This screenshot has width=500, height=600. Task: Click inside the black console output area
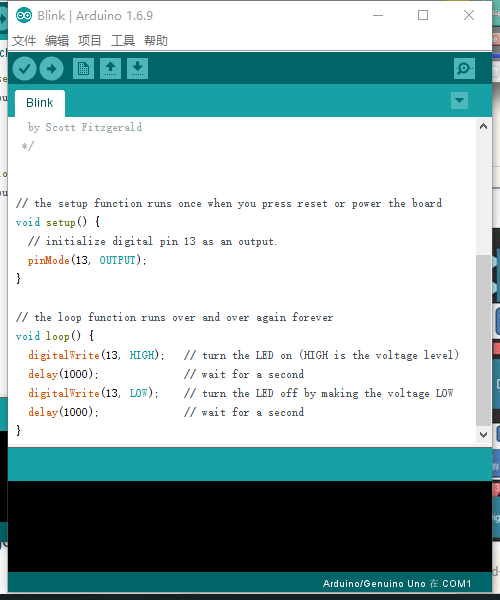[250, 527]
